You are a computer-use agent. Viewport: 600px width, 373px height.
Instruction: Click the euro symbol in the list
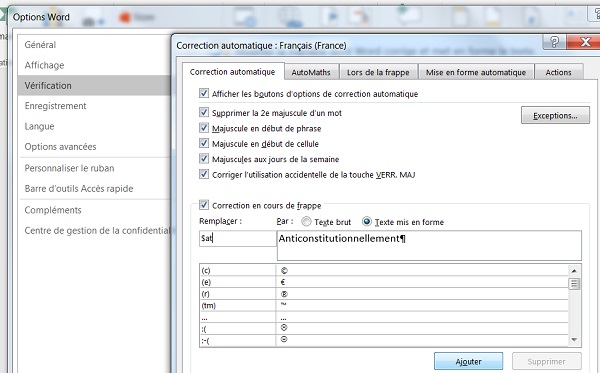pos(283,282)
